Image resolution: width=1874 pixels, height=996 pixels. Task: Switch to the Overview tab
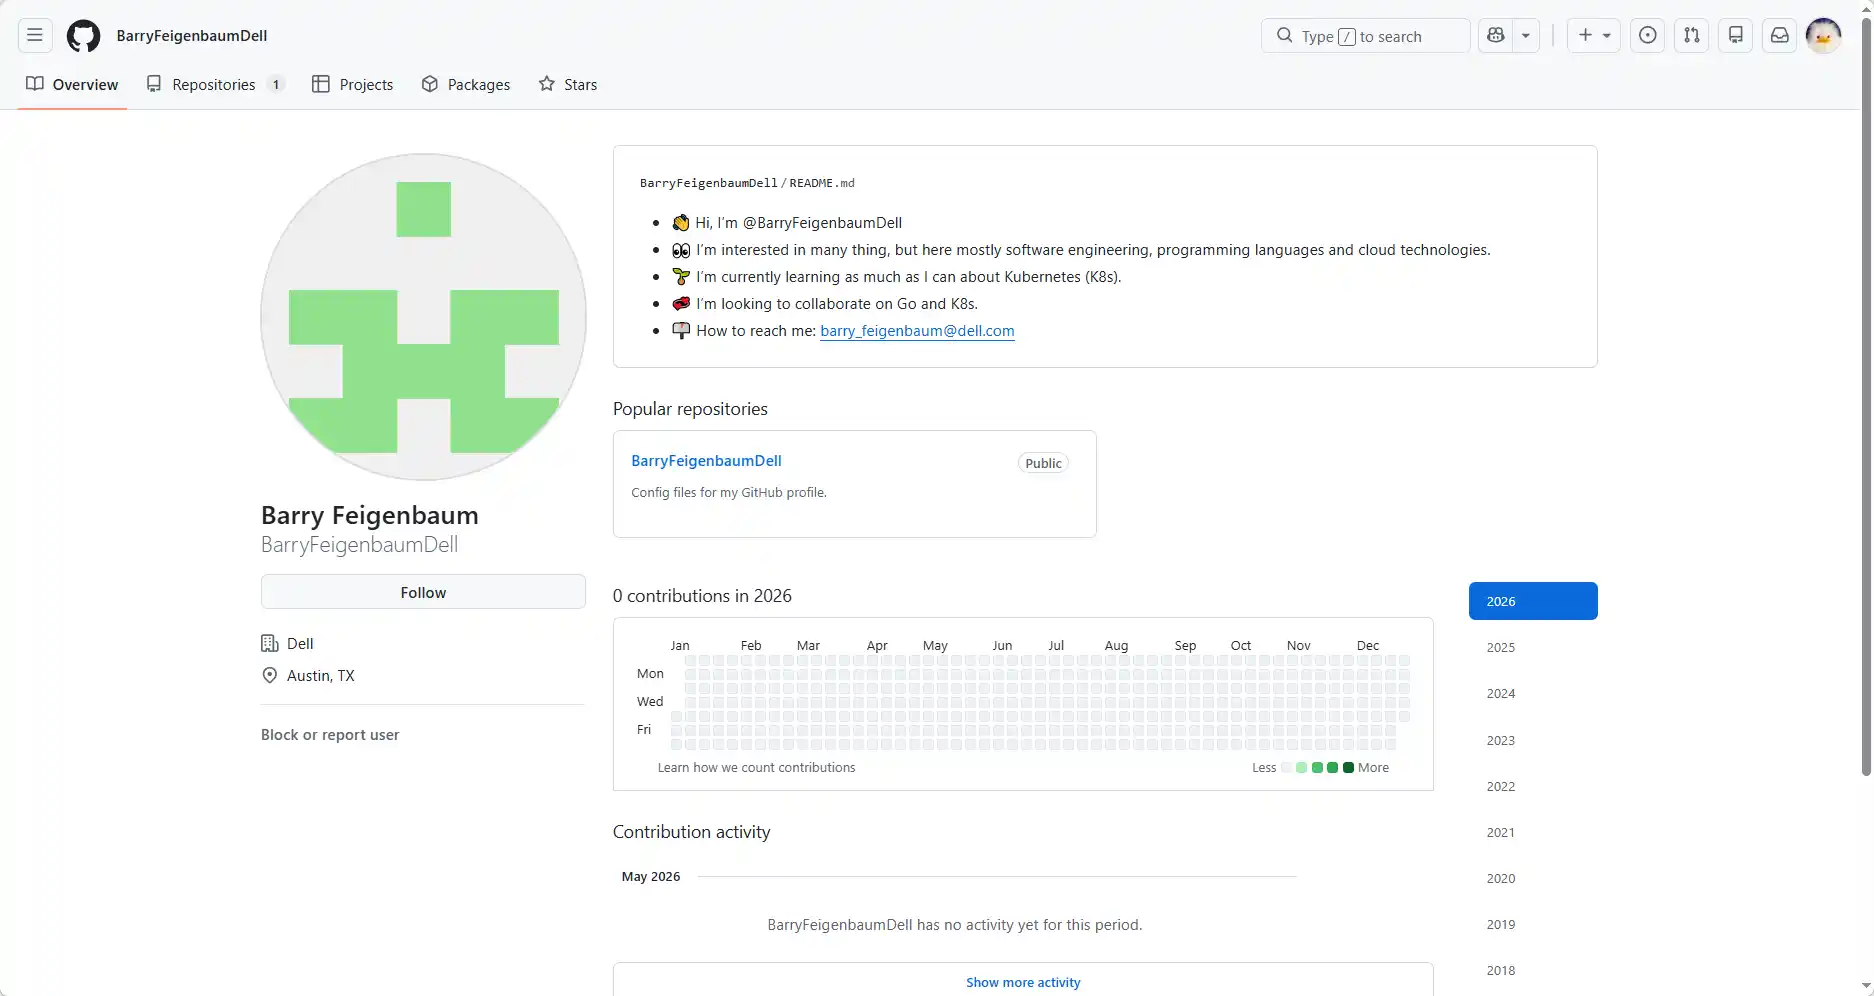(x=72, y=84)
